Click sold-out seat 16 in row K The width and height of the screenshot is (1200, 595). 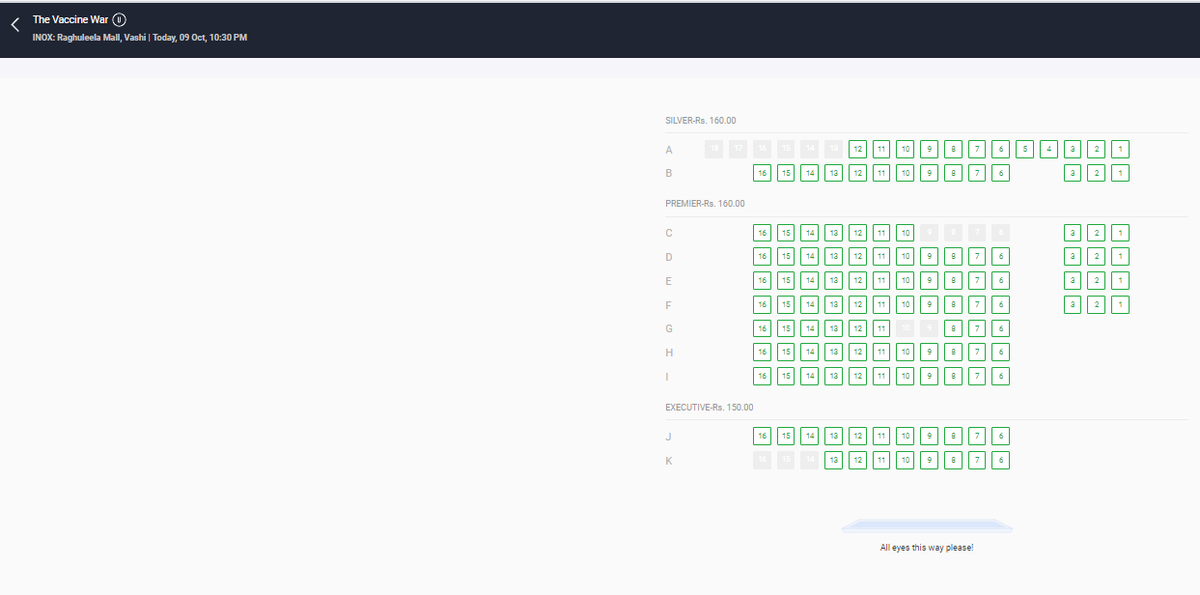[x=762, y=460]
